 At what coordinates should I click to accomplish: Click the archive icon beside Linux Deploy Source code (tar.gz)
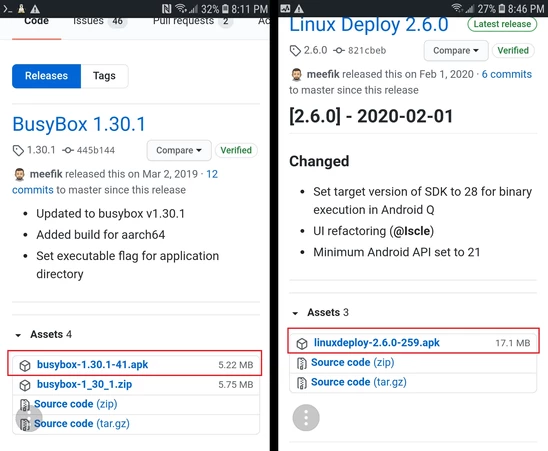pyautogui.click(x=301, y=382)
